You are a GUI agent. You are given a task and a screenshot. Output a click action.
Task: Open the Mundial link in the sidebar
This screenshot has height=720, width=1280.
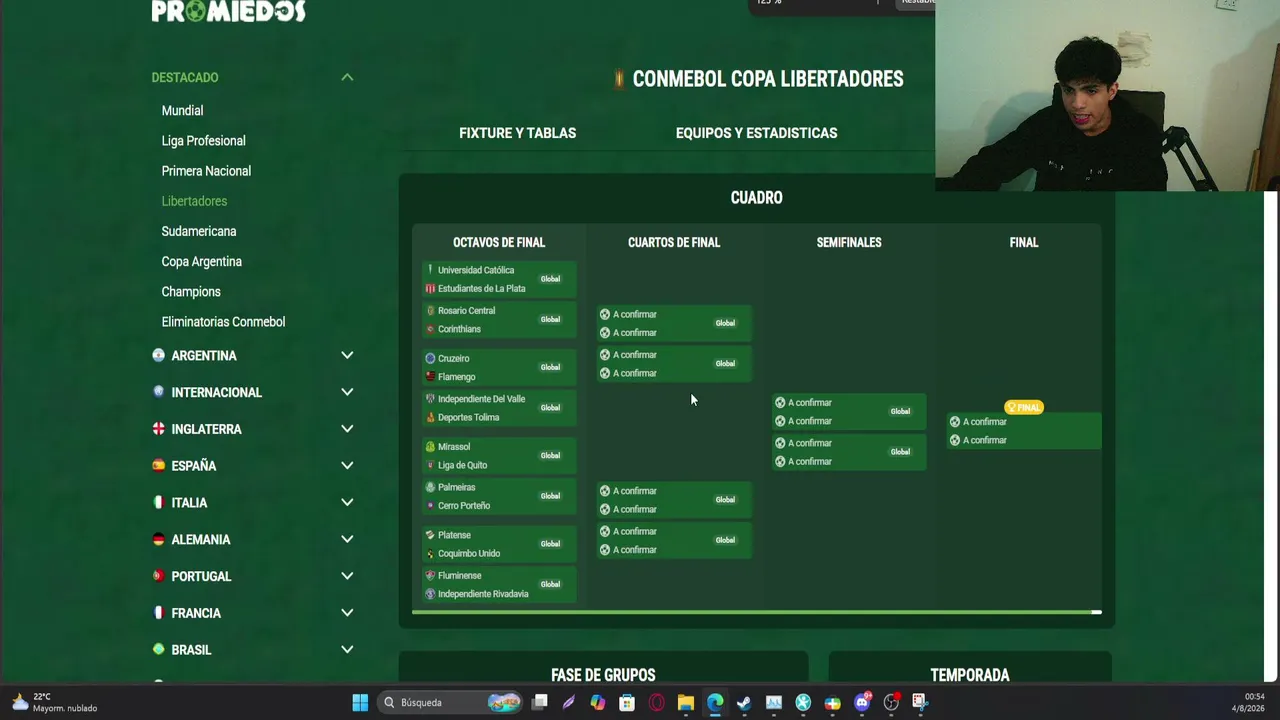[x=182, y=111]
